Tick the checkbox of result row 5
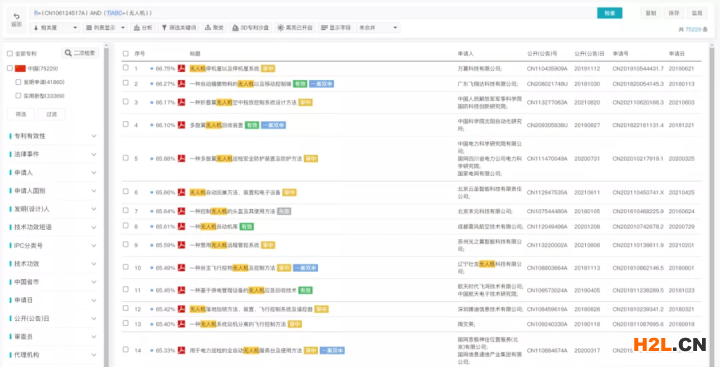 point(126,158)
